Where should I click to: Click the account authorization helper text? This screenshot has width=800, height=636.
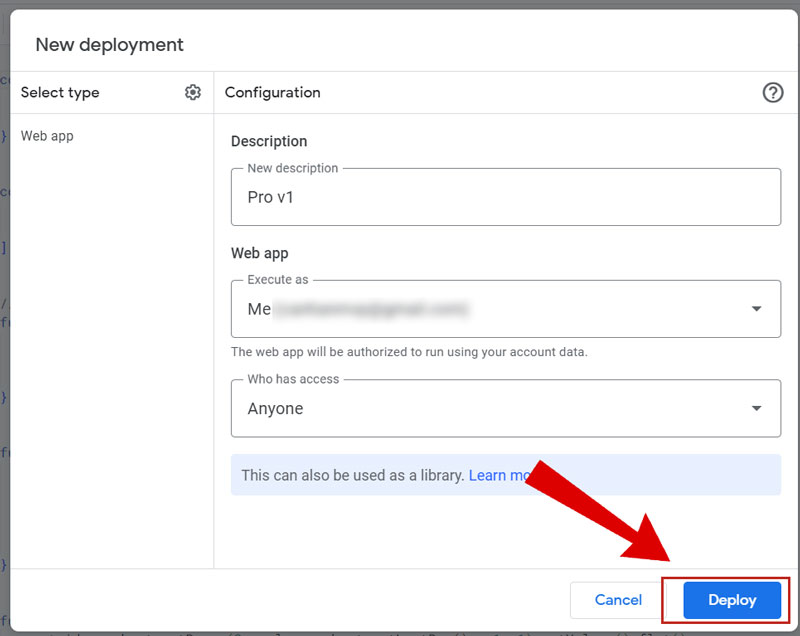tap(409, 352)
